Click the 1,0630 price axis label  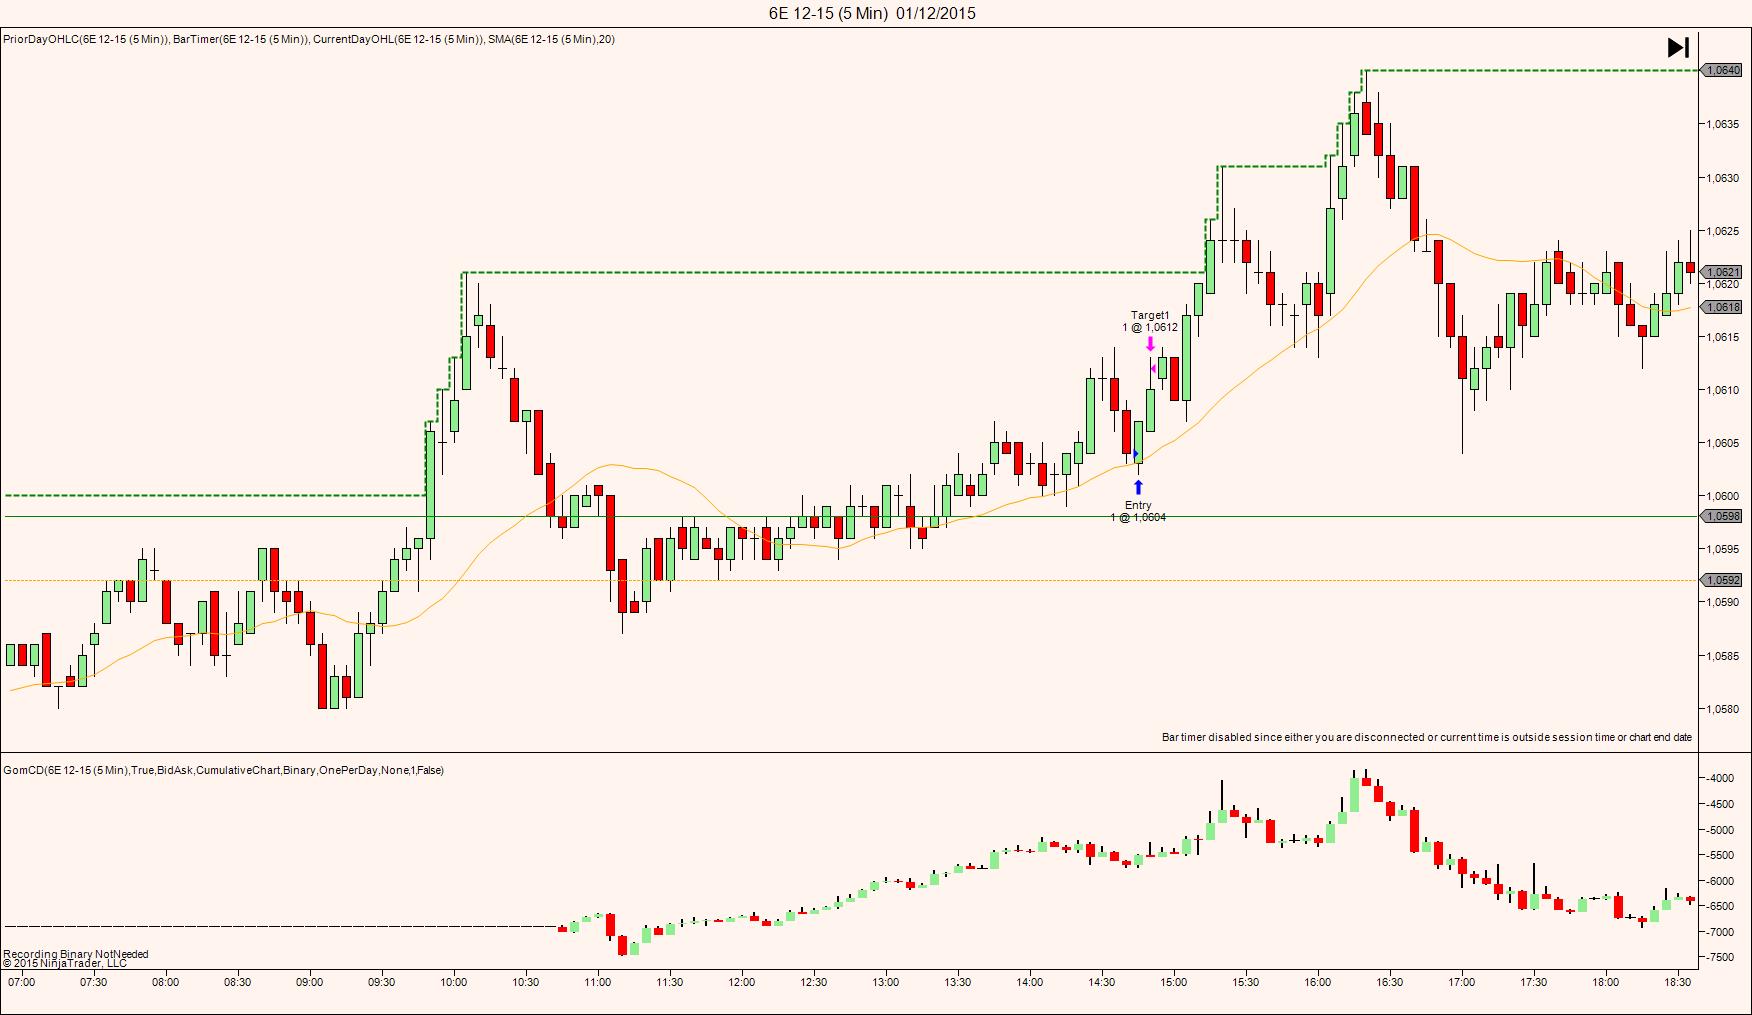coord(1724,178)
